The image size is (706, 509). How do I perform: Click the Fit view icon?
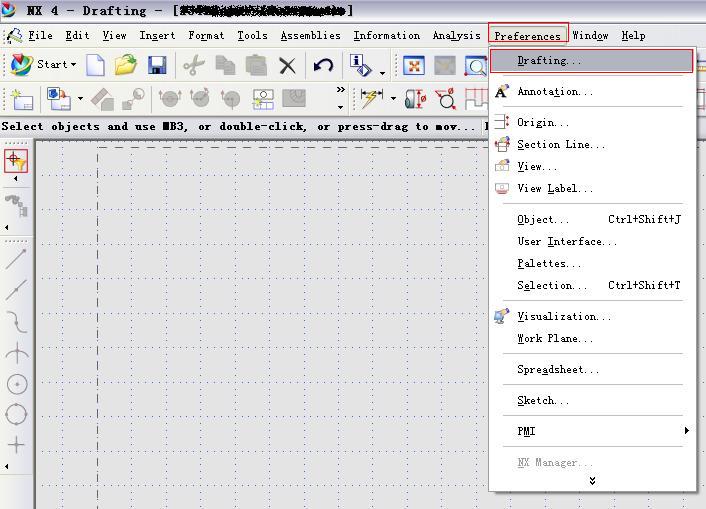pos(414,66)
